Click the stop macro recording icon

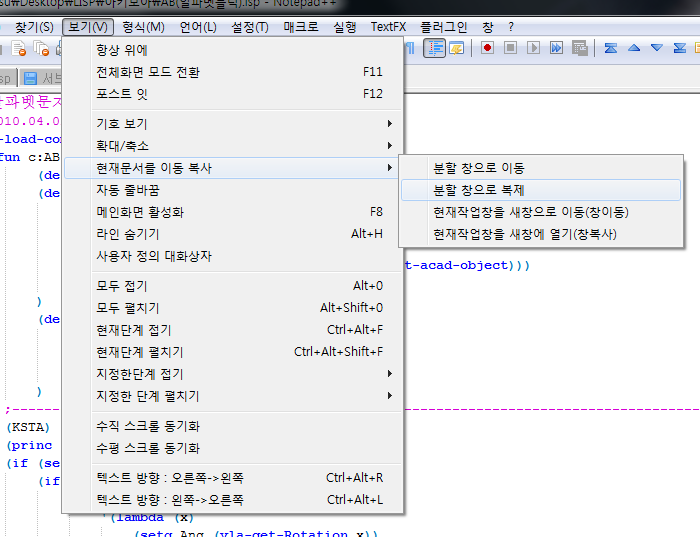tap(510, 48)
